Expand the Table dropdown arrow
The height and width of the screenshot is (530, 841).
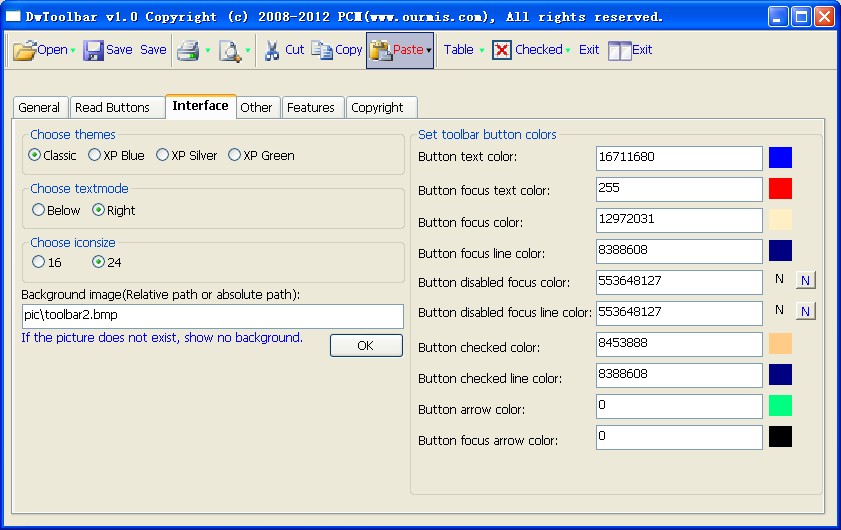coord(482,50)
